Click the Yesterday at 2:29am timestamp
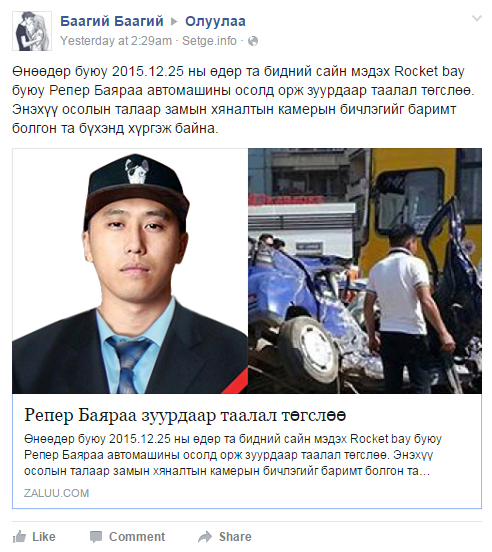 (x=116, y=41)
